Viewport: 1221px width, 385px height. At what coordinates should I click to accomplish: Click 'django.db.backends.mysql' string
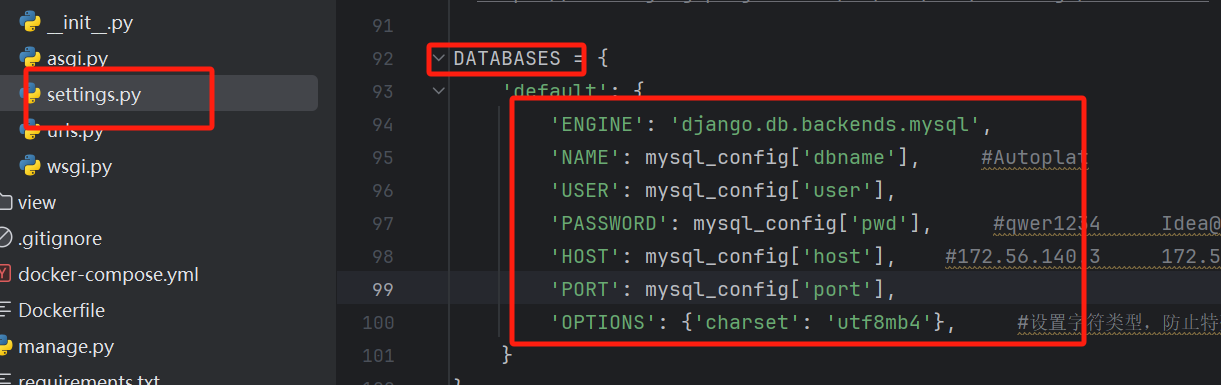click(826, 125)
